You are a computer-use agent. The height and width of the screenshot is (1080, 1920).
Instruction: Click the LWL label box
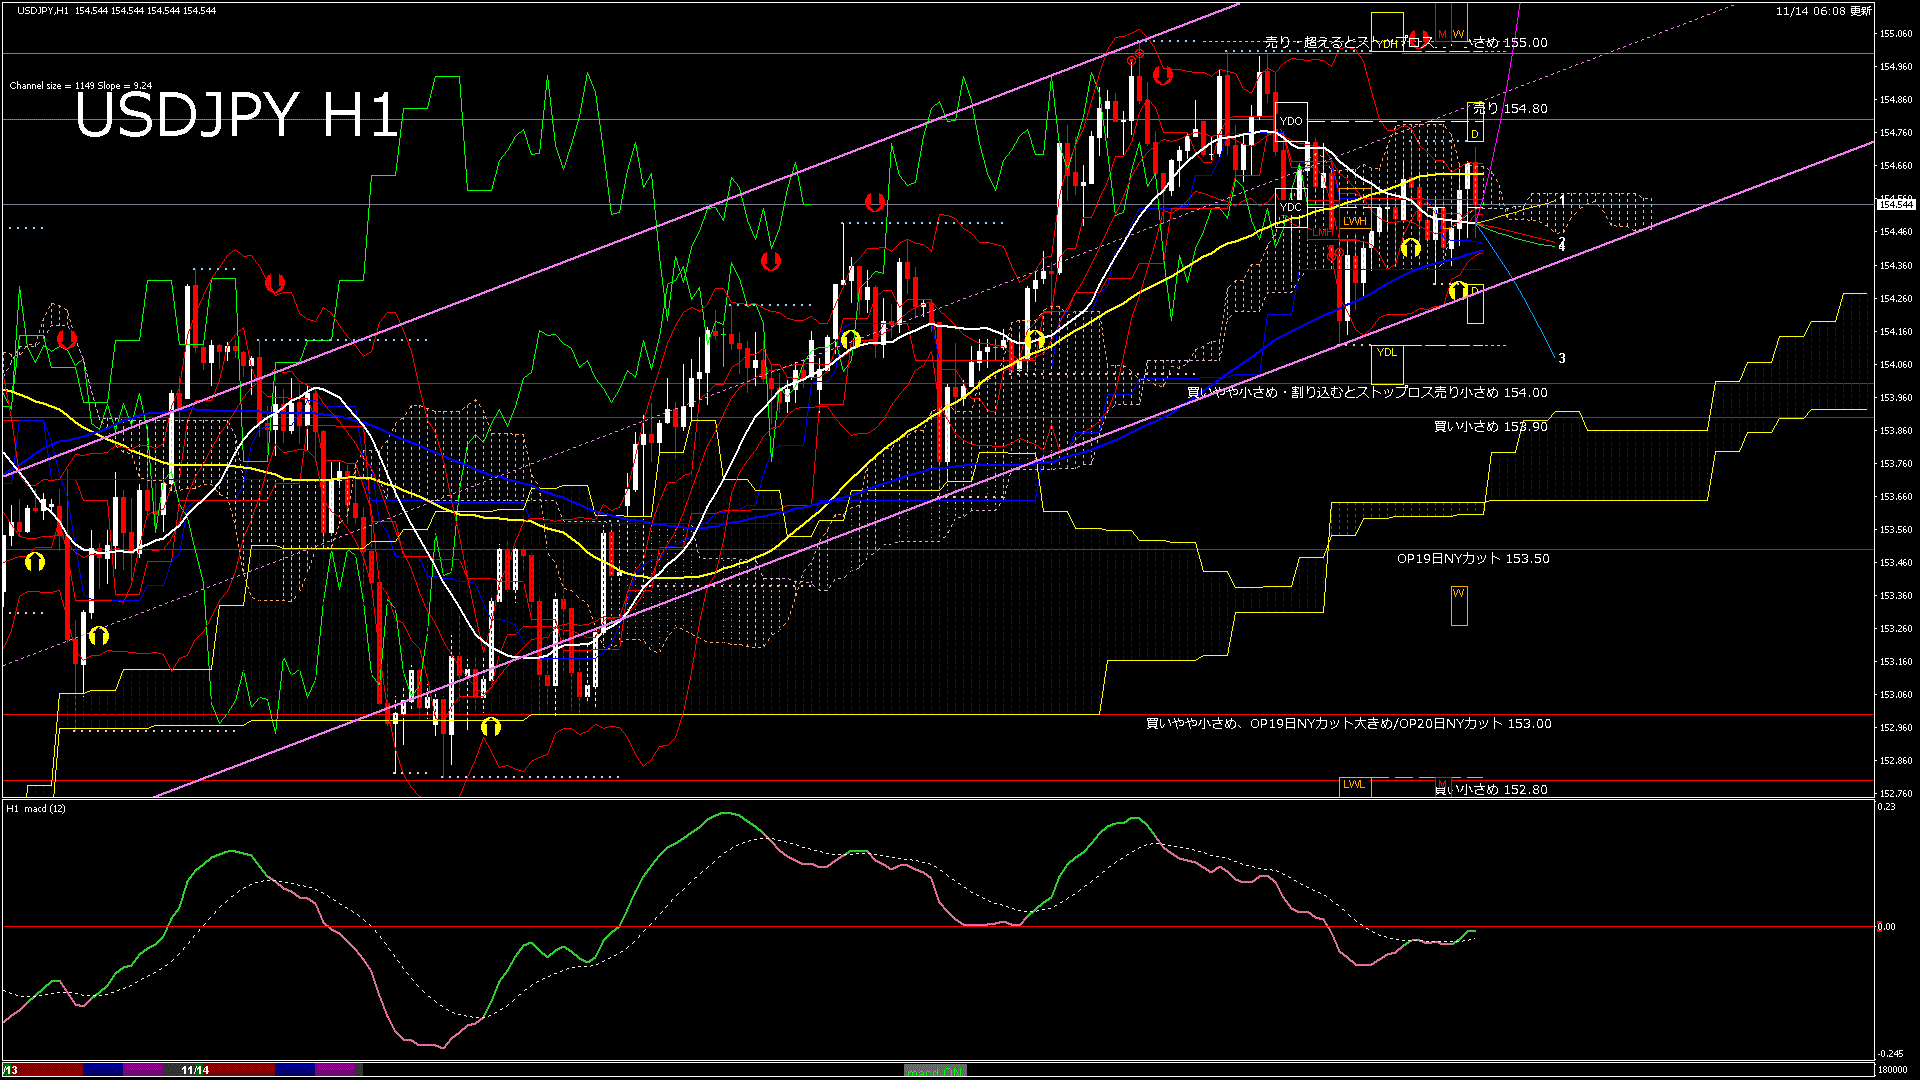(x=1354, y=785)
